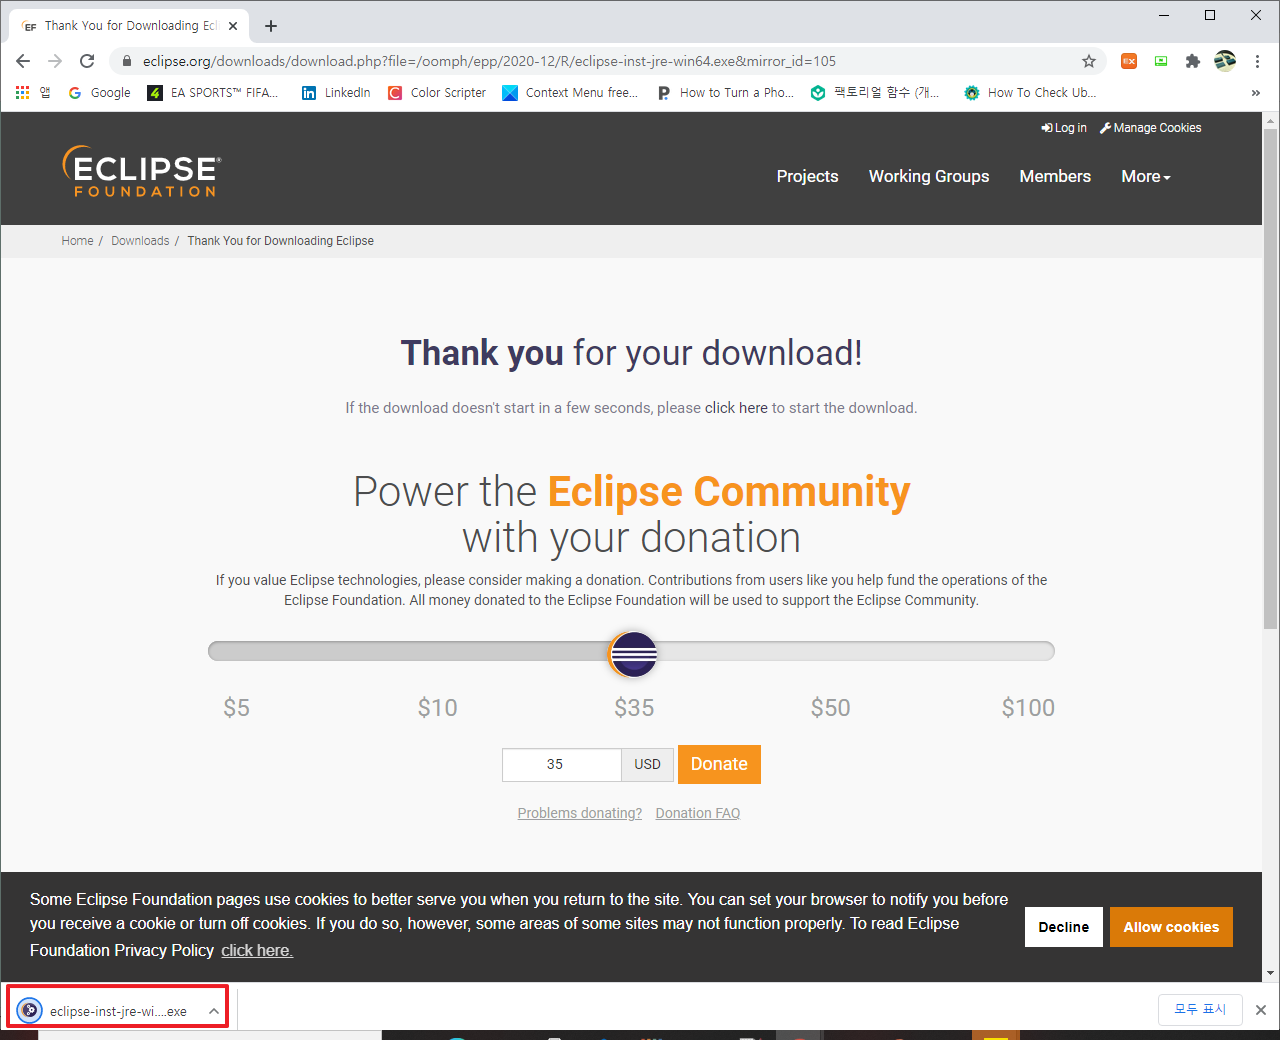Click Allow cookies button
1280x1040 pixels.
coord(1171,927)
